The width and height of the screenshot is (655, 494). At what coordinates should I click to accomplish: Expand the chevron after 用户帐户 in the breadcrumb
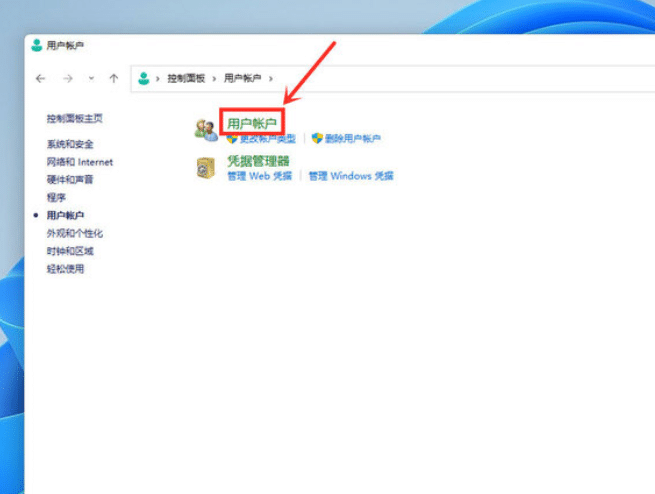click(271, 79)
